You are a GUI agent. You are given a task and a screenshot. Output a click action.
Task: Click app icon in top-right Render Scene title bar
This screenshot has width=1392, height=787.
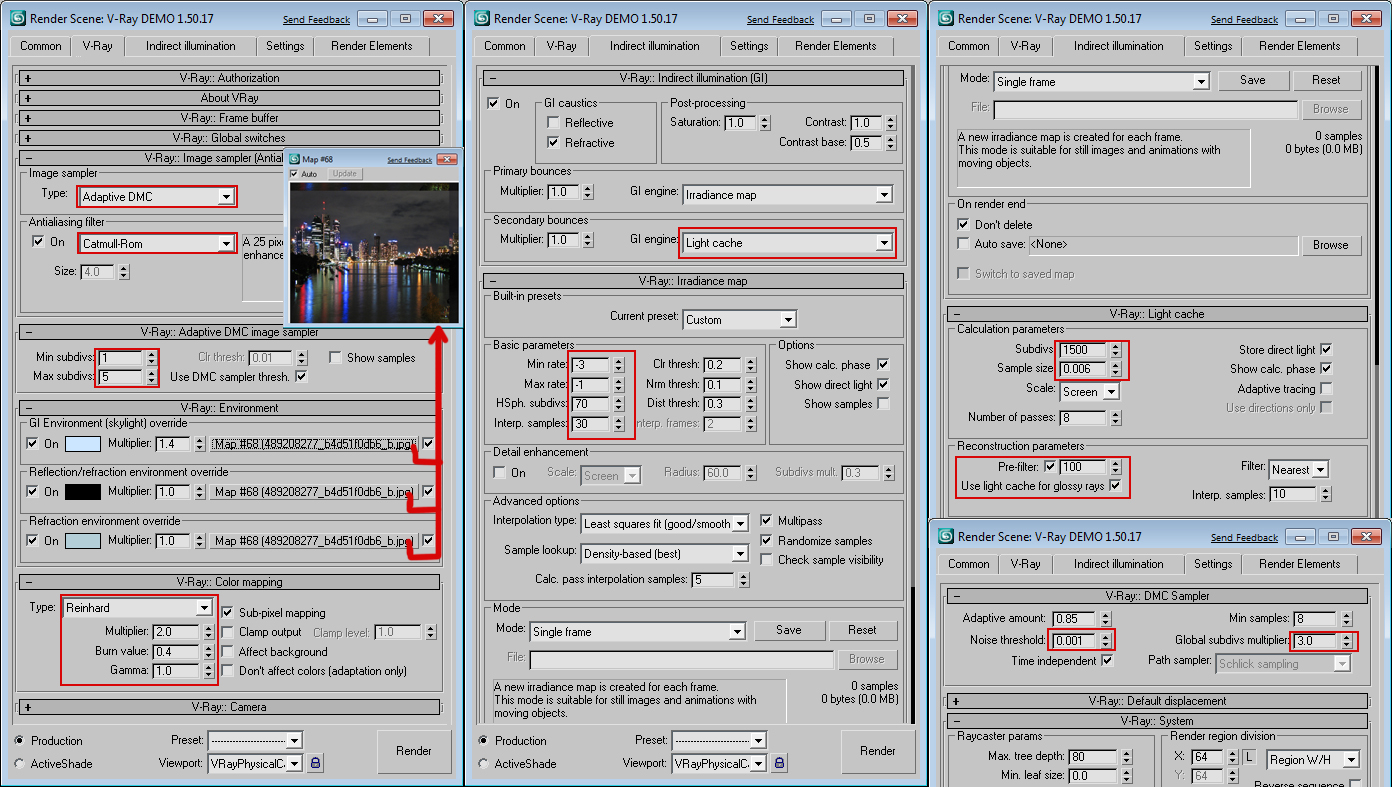click(946, 18)
